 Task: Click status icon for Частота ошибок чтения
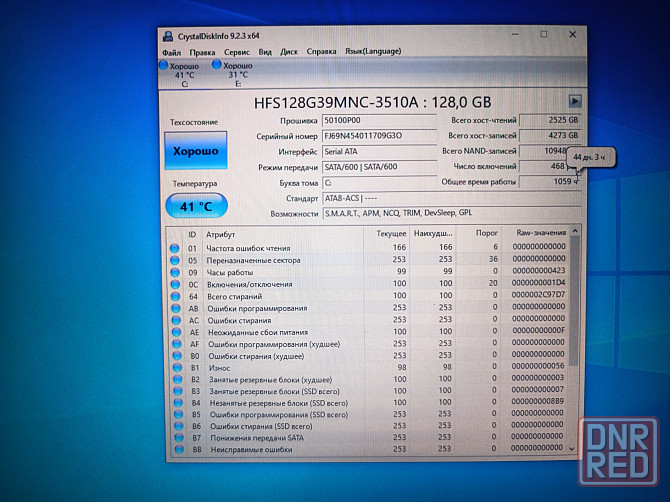(x=174, y=248)
